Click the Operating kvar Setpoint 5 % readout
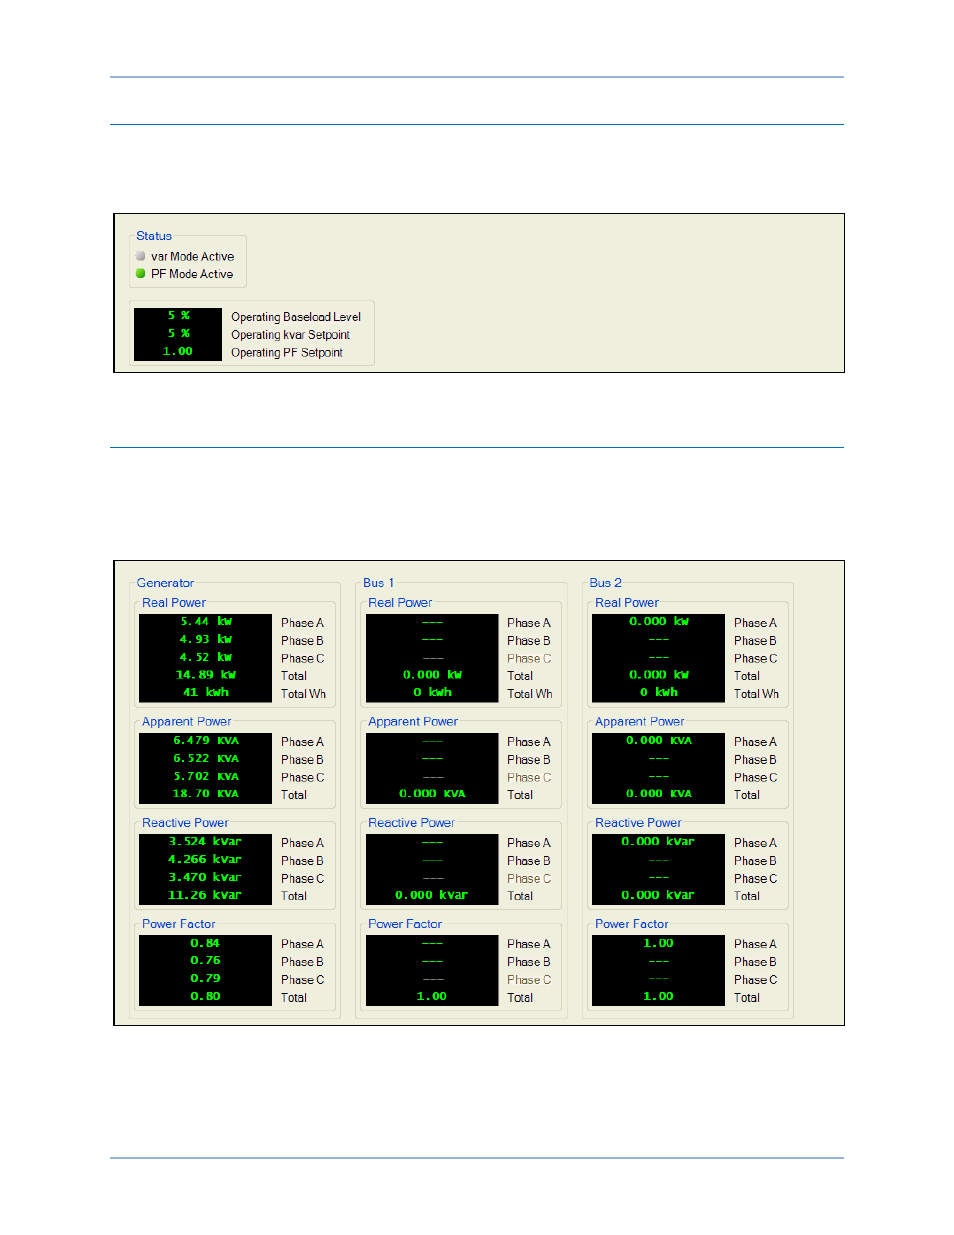 pyautogui.click(x=178, y=334)
